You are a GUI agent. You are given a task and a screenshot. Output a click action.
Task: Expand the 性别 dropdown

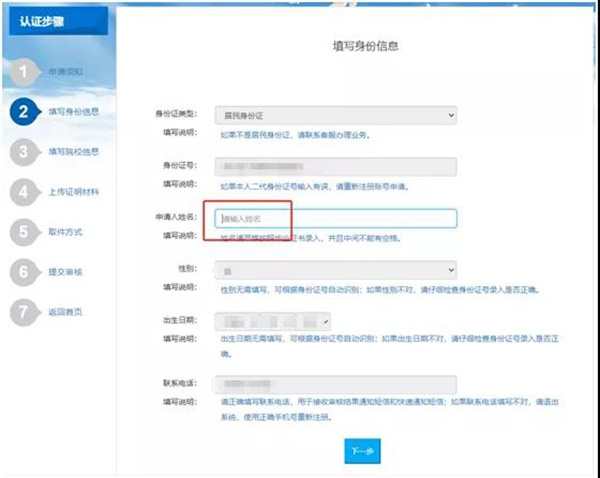(x=336, y=270)
